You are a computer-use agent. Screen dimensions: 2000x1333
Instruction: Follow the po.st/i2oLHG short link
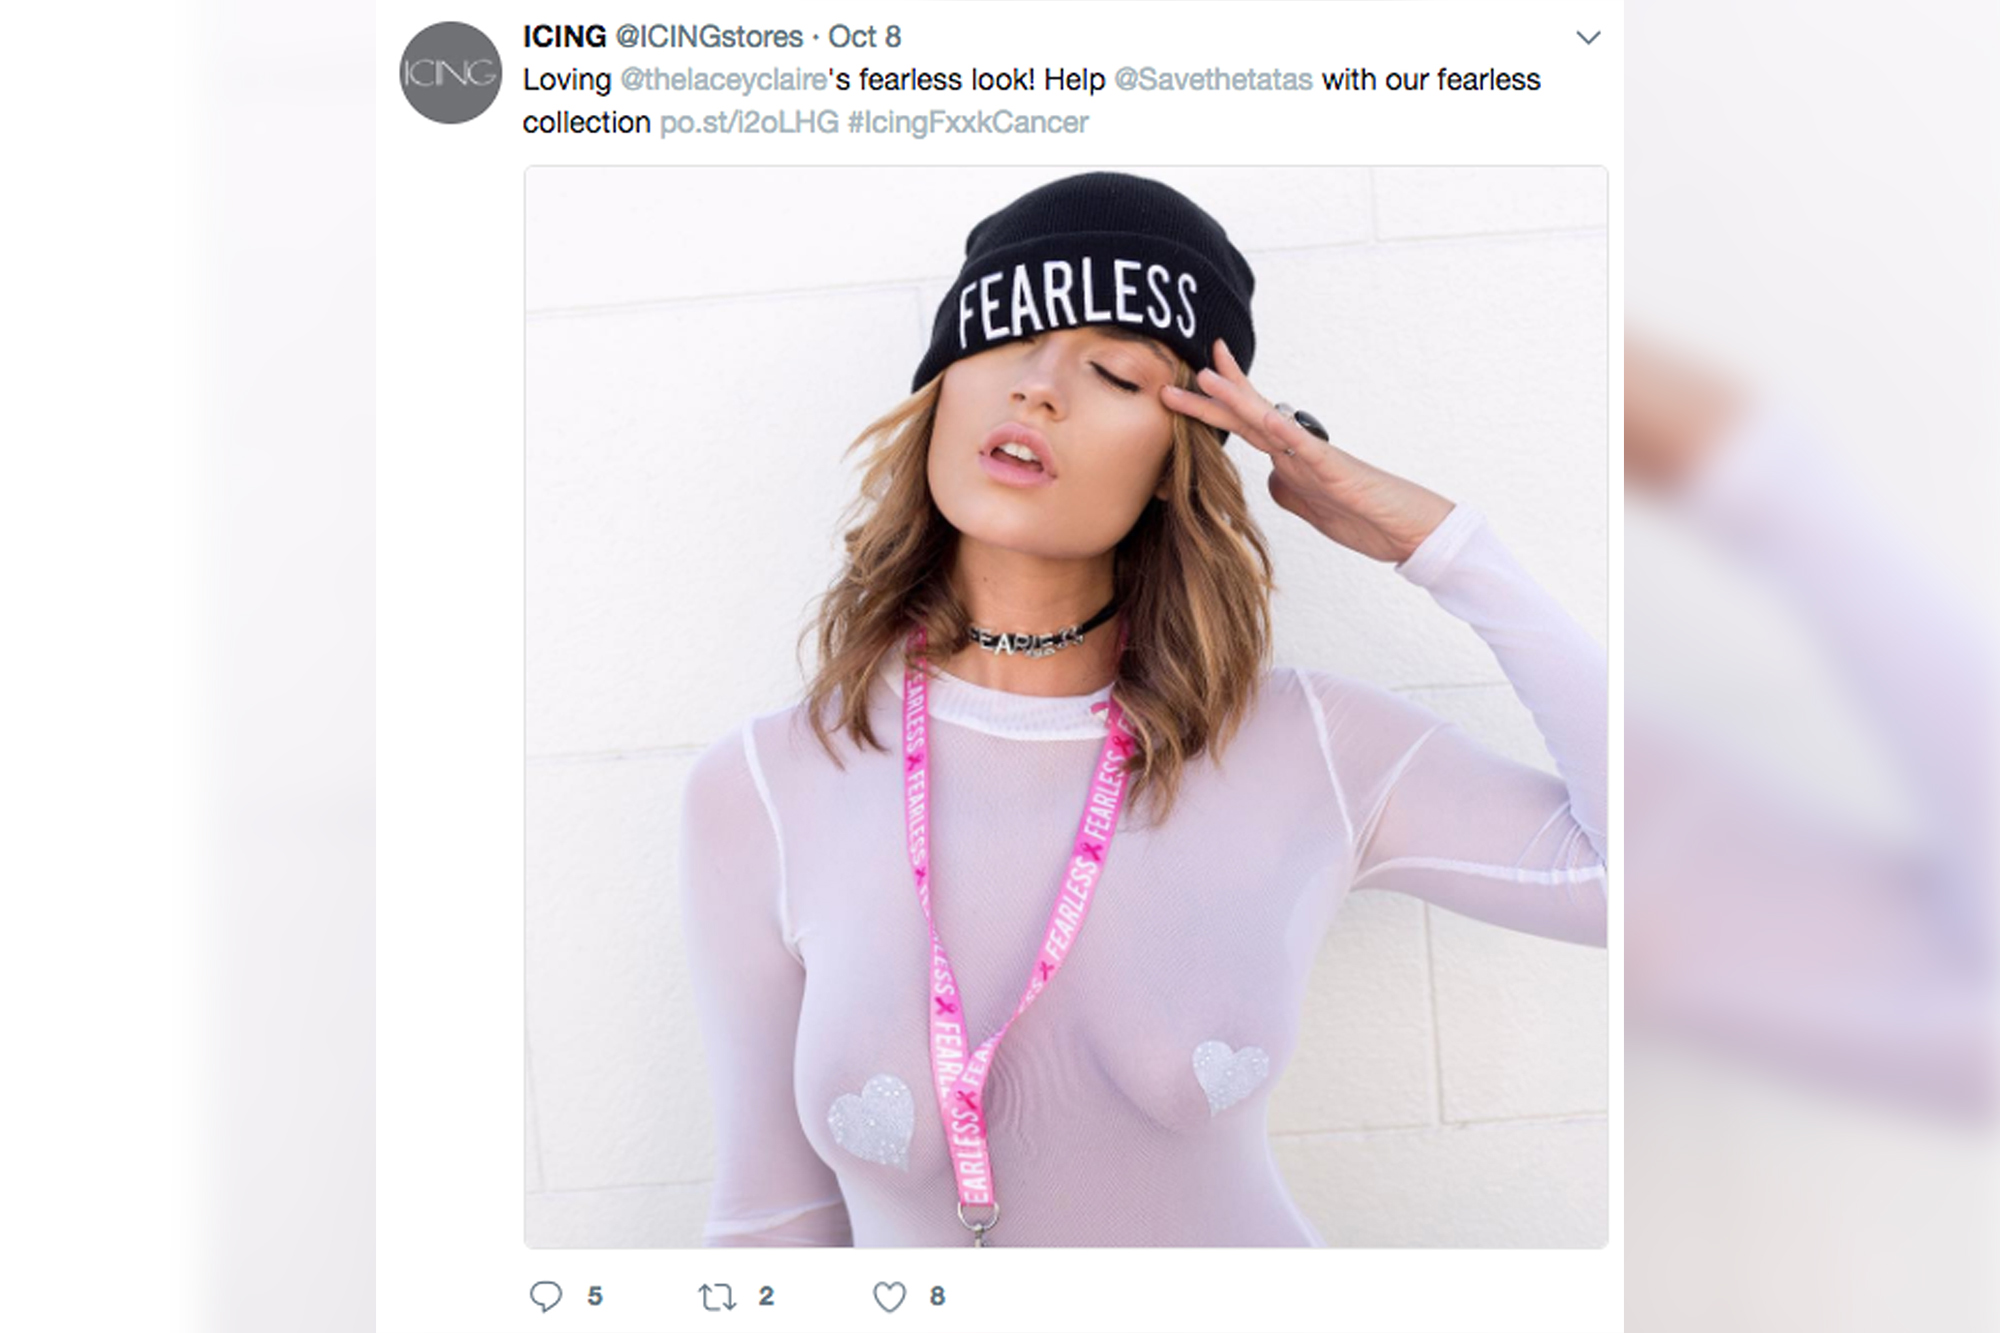tap(749, 123)
